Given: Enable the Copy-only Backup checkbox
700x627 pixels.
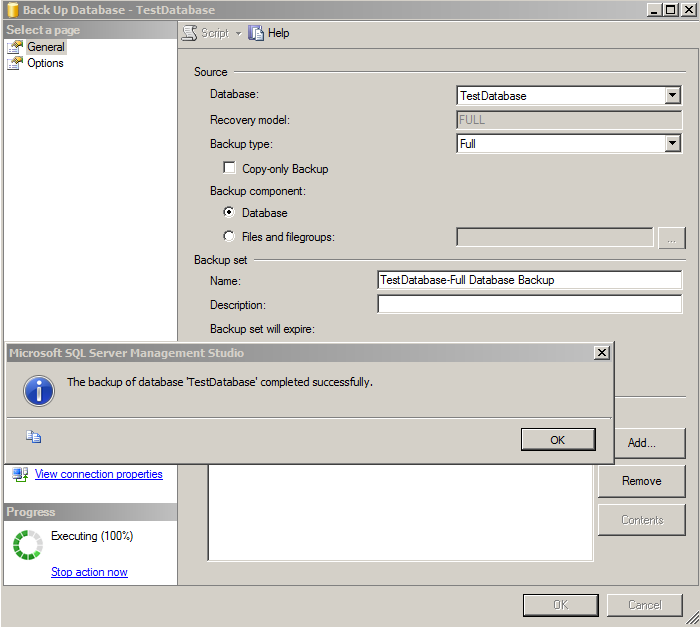Looking at the screenshot, I should pos(230,169).
